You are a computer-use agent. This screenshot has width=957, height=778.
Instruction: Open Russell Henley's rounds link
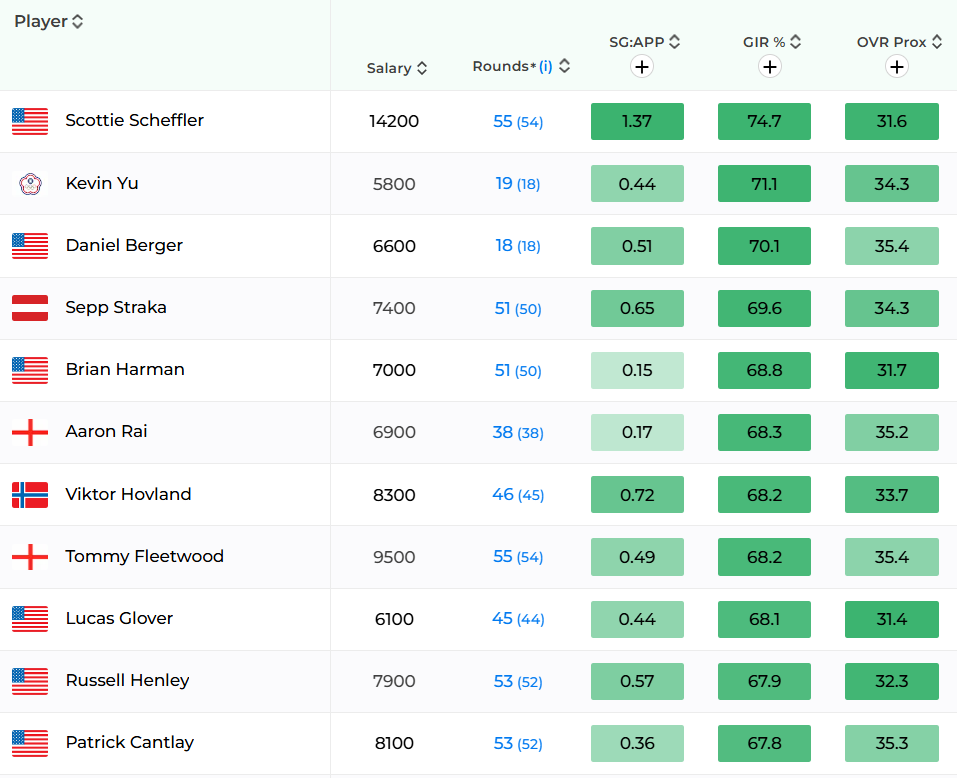[518, 682]
